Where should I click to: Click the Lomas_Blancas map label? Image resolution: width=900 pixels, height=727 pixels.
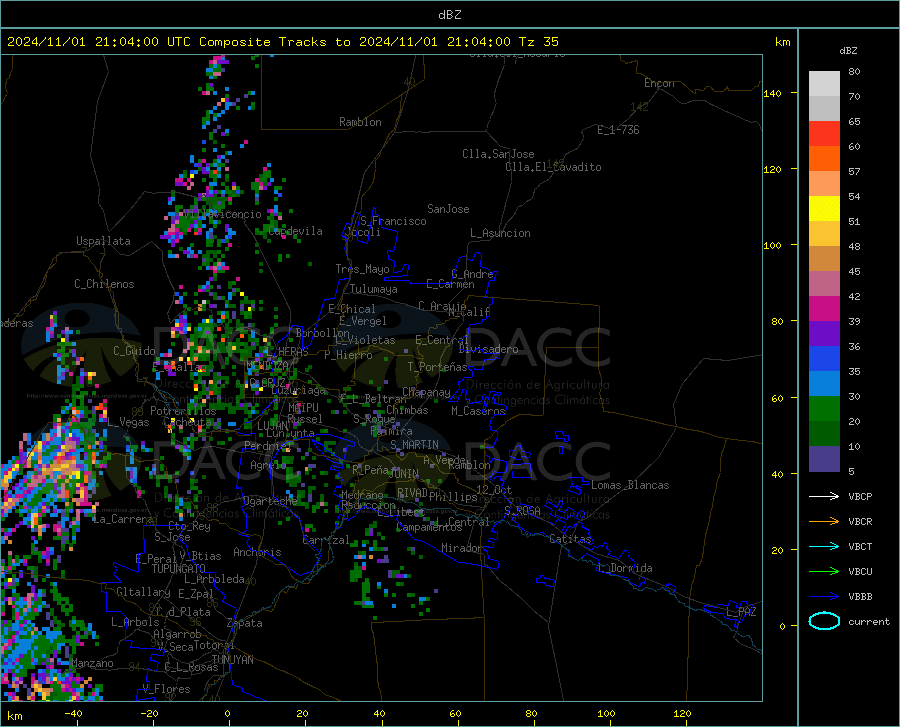tap(630, 485)
